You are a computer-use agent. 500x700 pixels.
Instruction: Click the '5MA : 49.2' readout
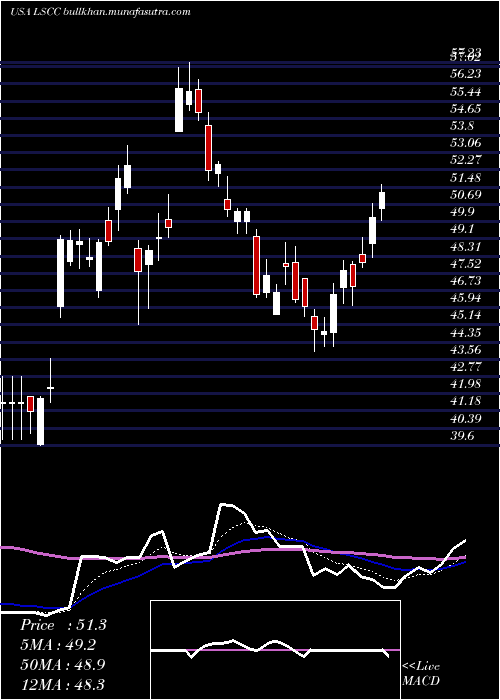[58, 645]
